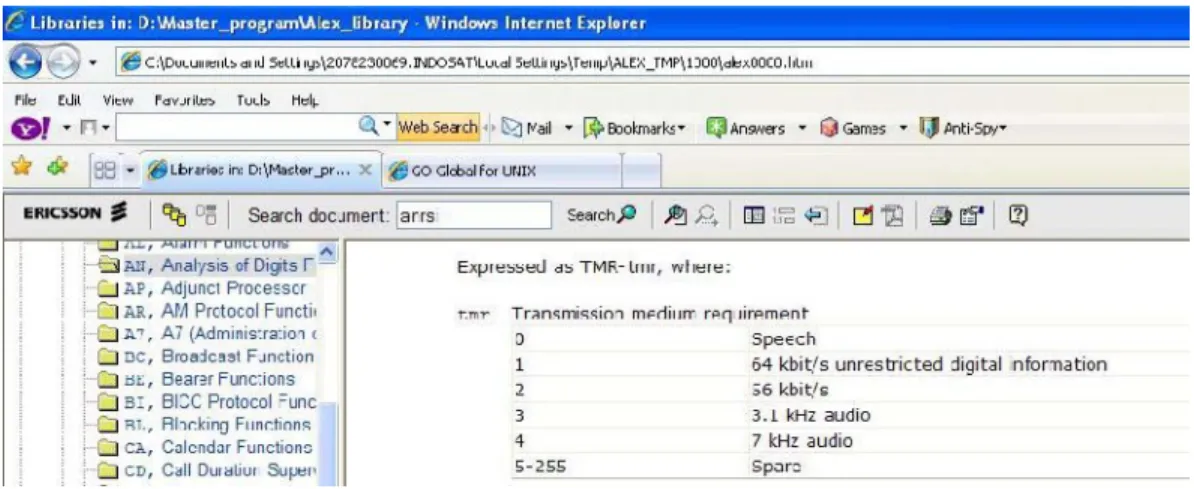Click the Games button on Yahoo toolbar

[x=853, y=128]
